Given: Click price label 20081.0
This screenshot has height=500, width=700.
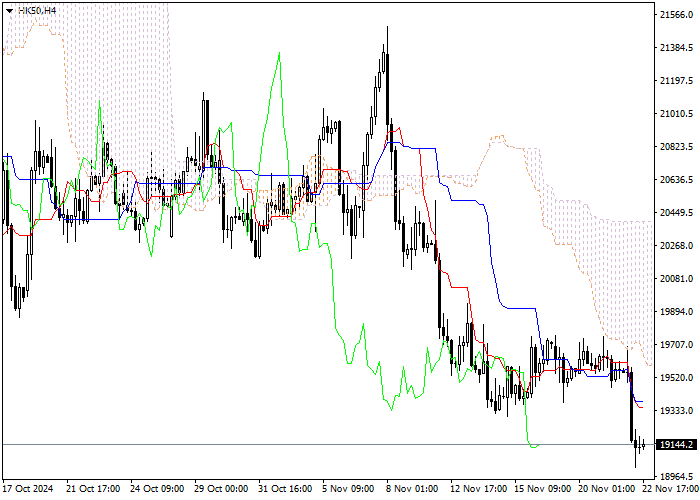Looking at the screenshot, I should pyautogui.click(x=676, y=279).
